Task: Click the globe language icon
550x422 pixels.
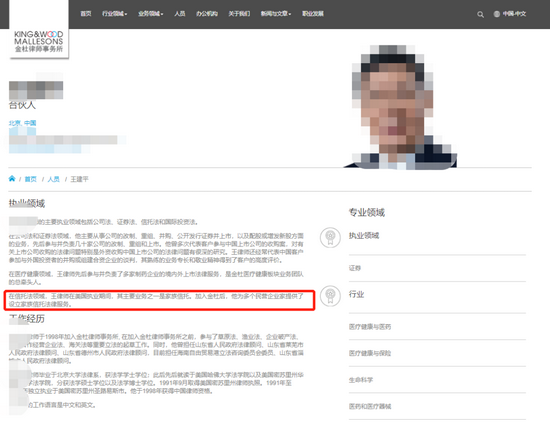Action: click(x=497, y=14)
